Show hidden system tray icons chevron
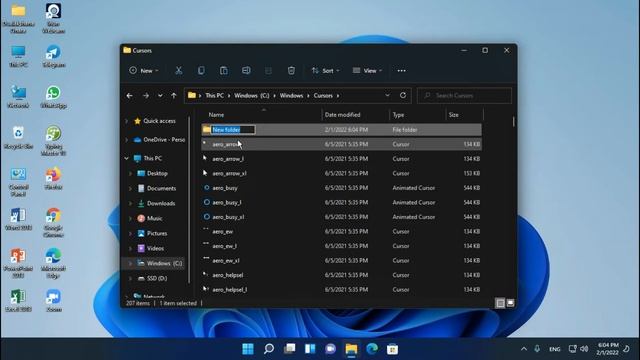 coord(524,349)
